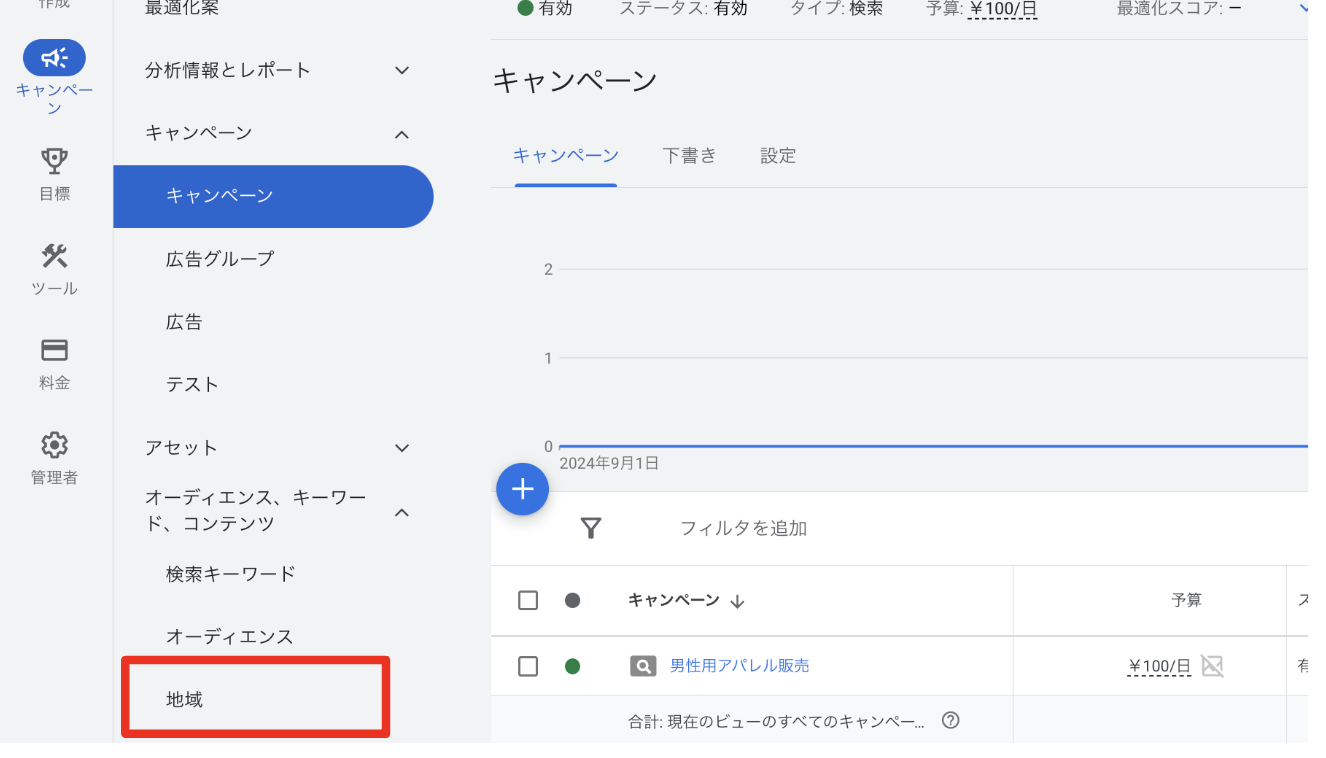The width and height of the screenshot is (1326, 758).
Task: Click フィルタを追加 field
Action: click(743, 528)
